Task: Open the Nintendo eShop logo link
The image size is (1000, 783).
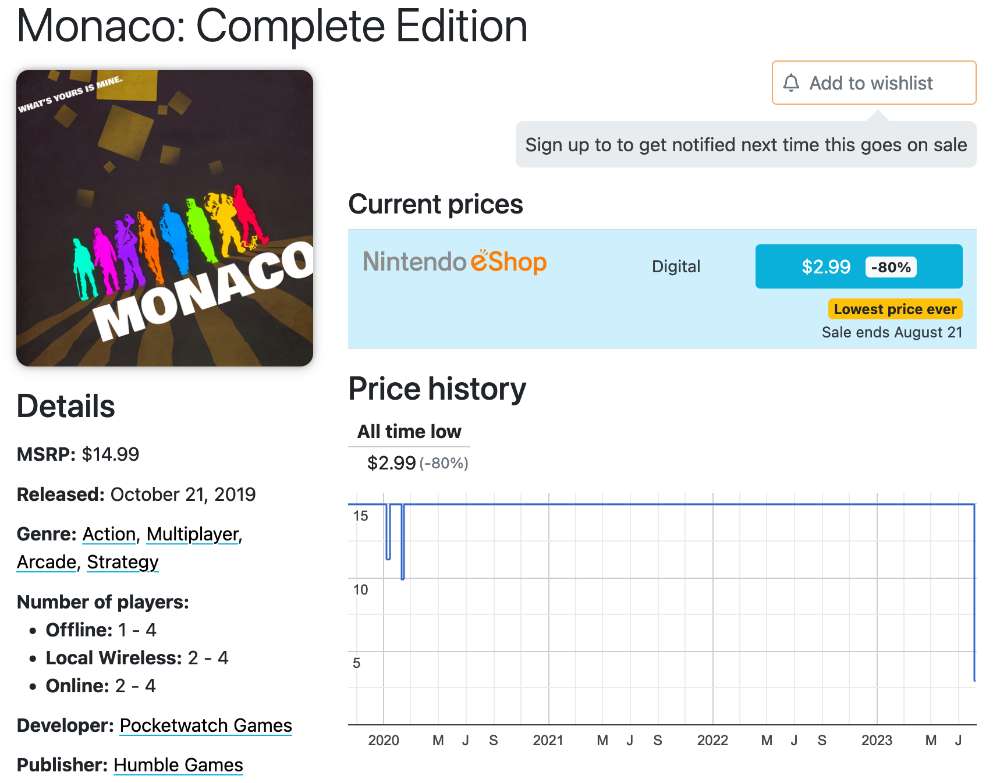Action: click(x=455, y=261)
